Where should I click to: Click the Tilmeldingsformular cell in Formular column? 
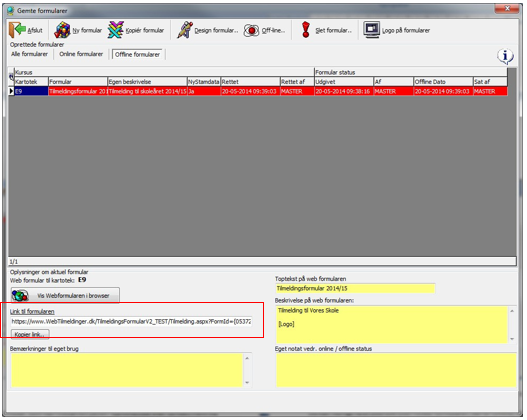78,91
